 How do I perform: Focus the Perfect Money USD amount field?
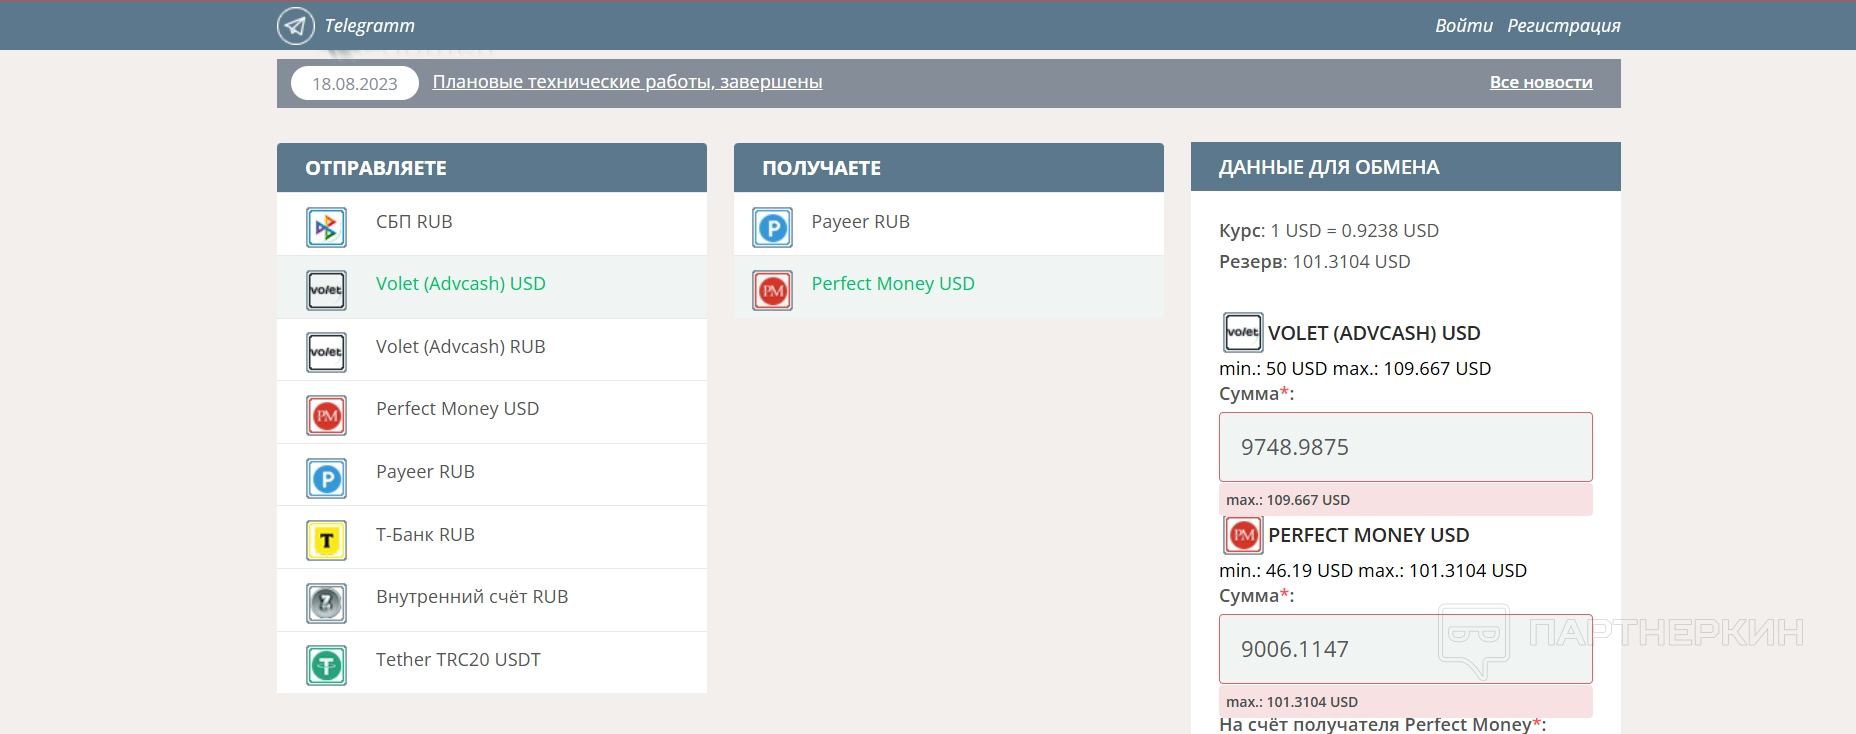pyautogui.click(x=1406, y=649)
